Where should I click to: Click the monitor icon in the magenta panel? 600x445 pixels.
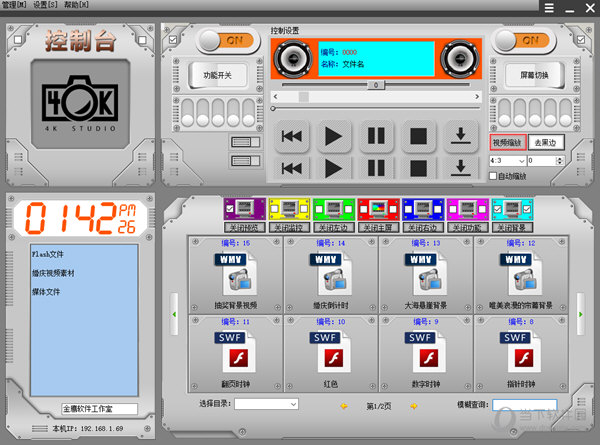[468, 209]
